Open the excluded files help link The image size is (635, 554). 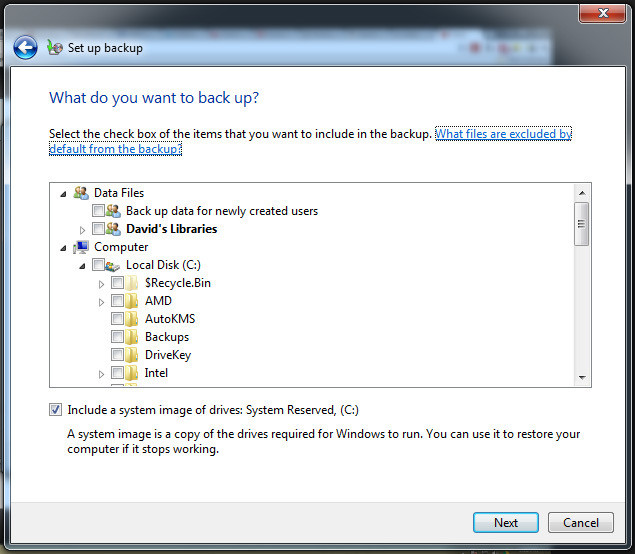click(x=503, y=134)
